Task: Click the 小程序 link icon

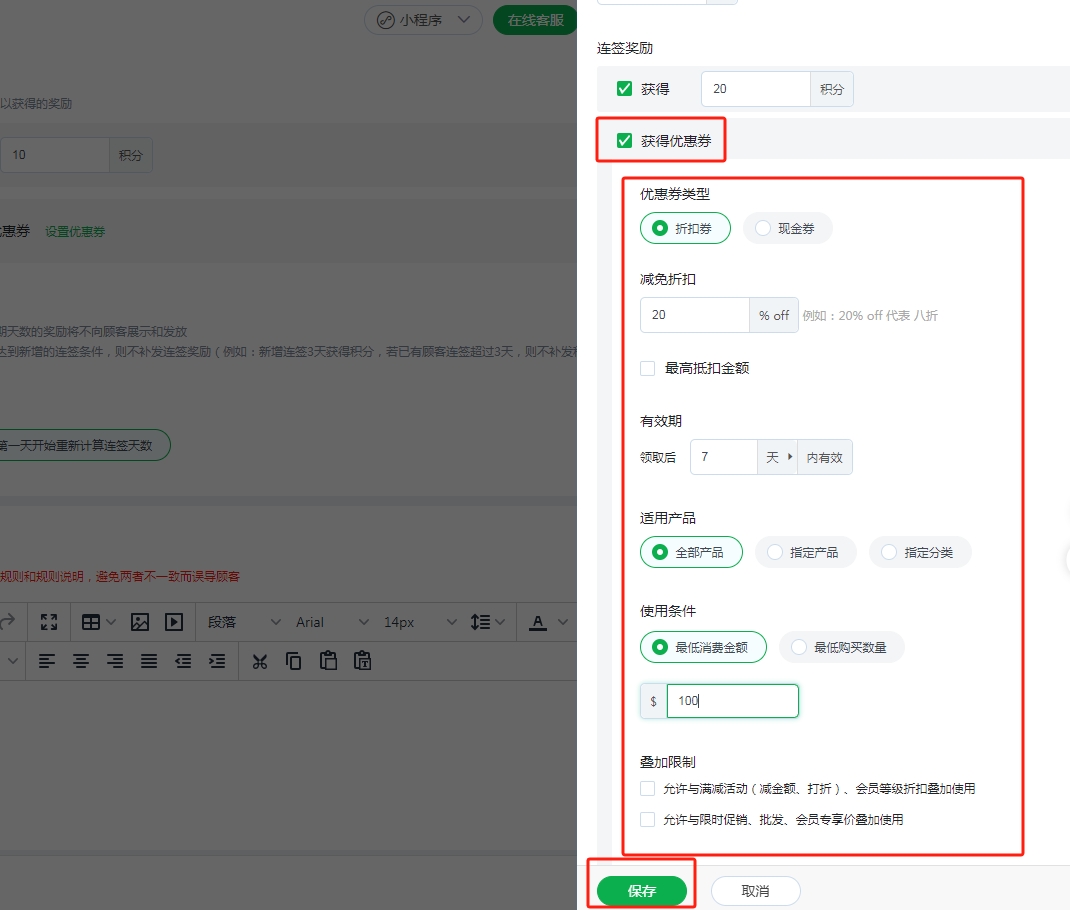Action: click(386, 20)
